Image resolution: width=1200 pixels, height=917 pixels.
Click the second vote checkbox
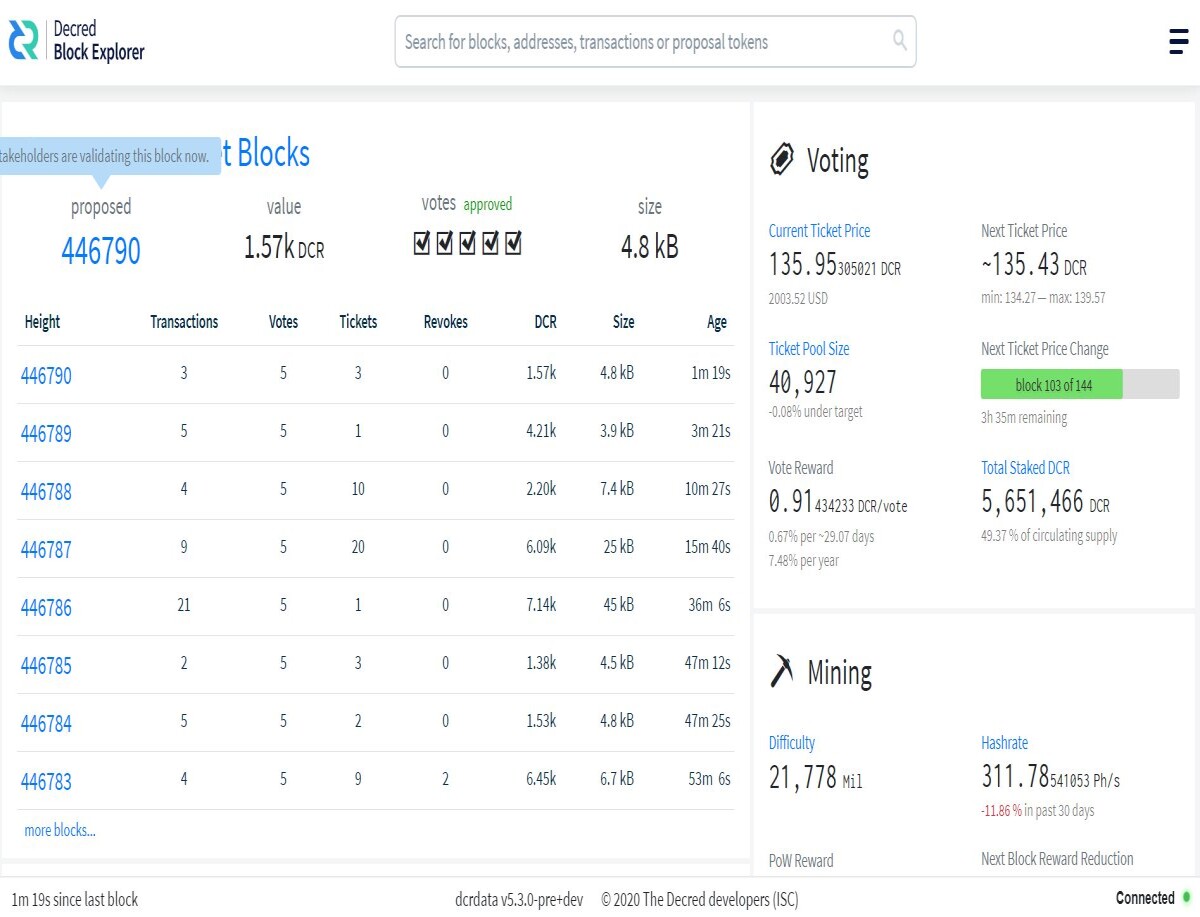(x=445, y=243)
